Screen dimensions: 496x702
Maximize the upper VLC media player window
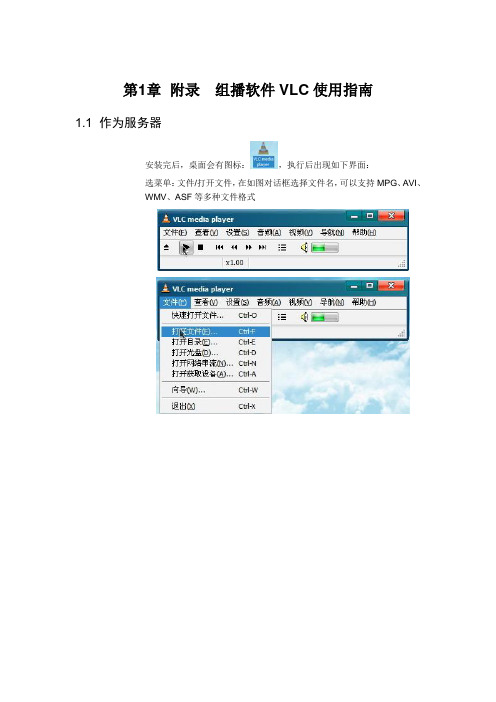coord(369,216)
